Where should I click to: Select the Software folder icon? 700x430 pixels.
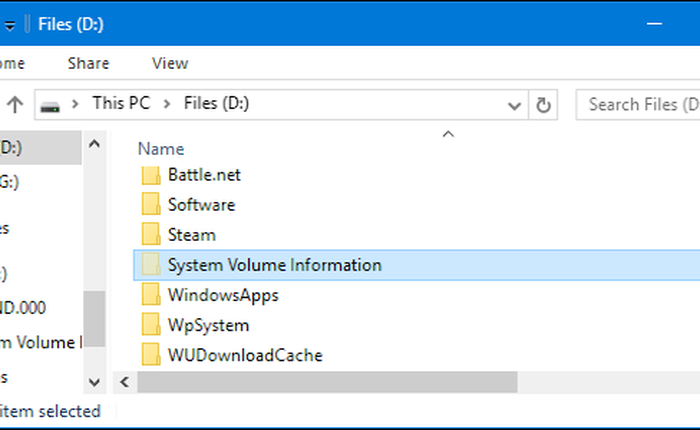tap(151, 205)
